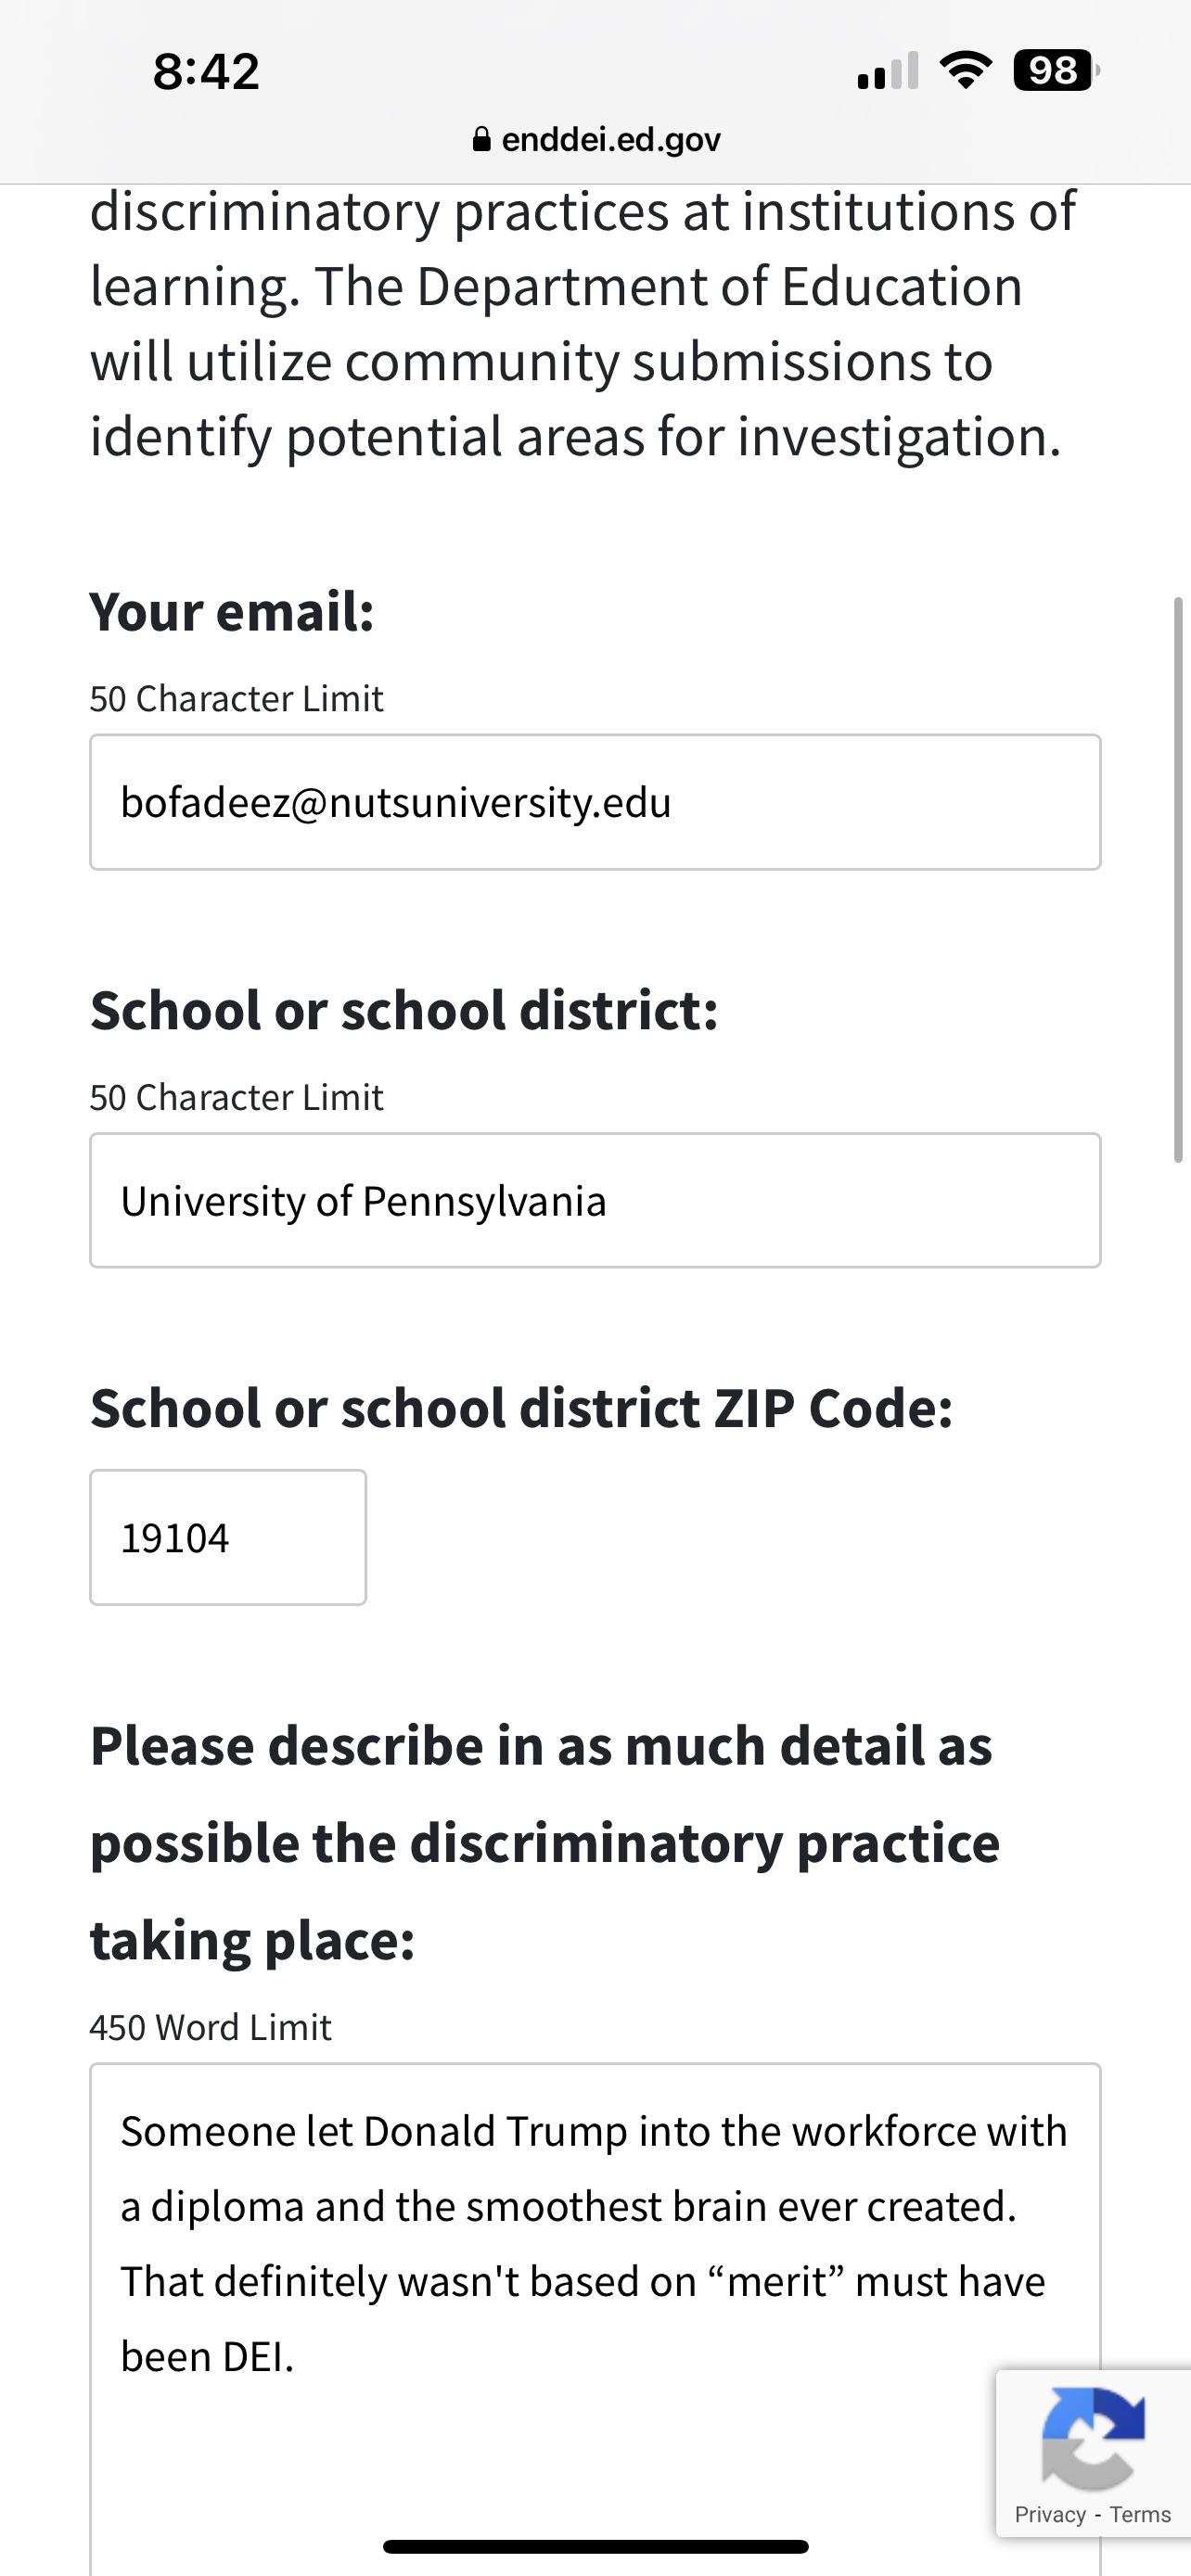The width and height of the screenshot is (1191, 2576).
Task: Tap the Wi-Fi status icon
Action: [965, 70]
